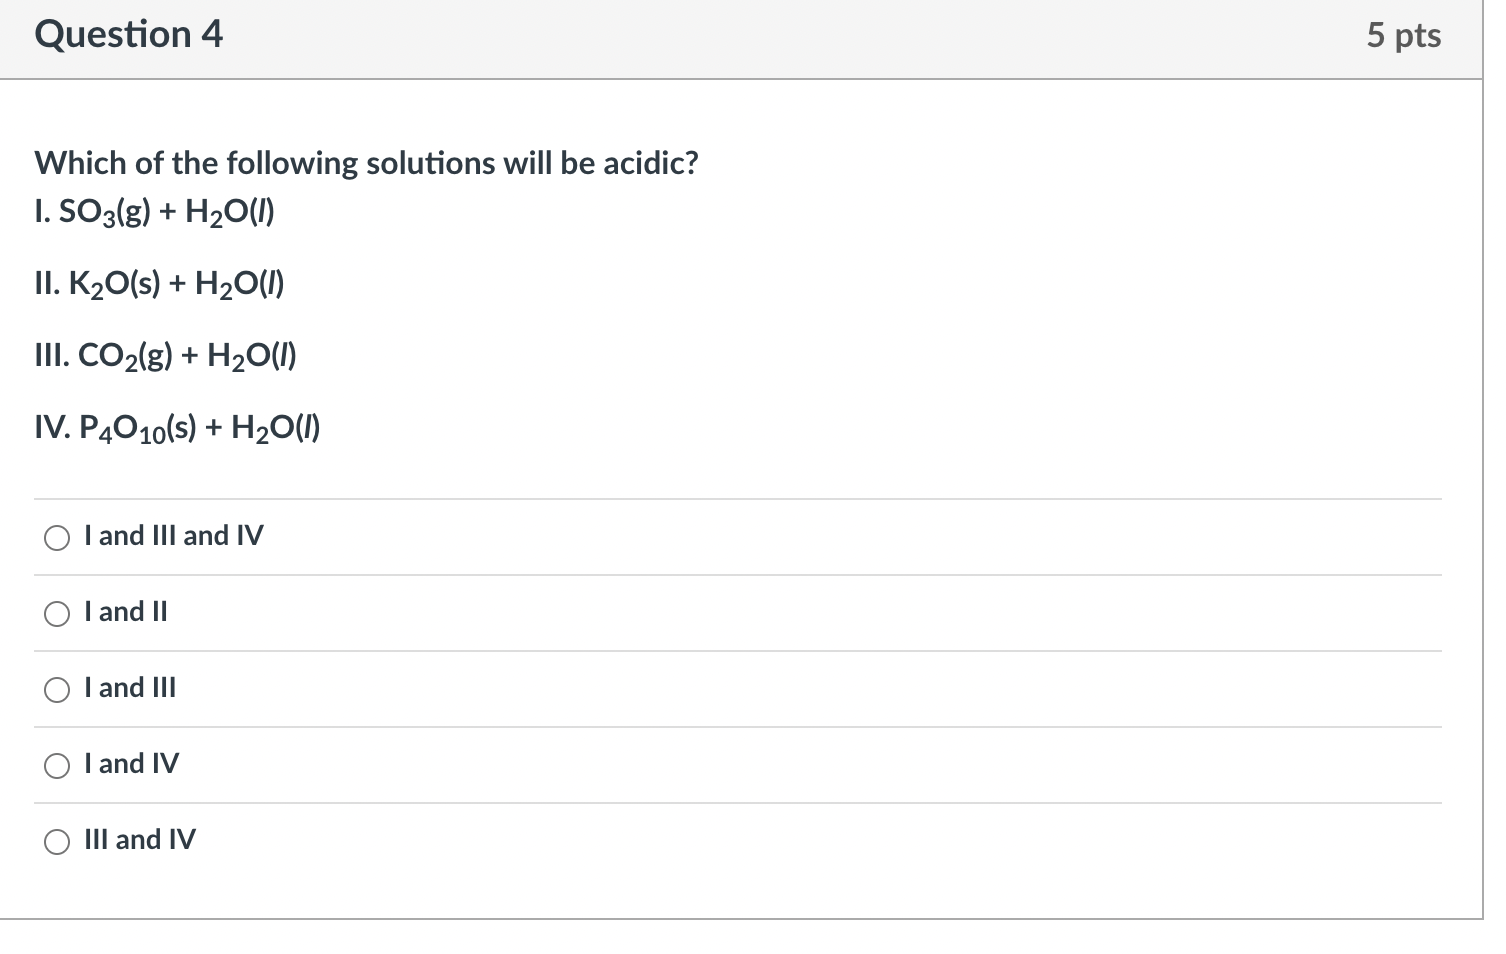Click the "I and III and IV" answer label
Viewport: 1506px width, 954px height.
click(174, 536)
